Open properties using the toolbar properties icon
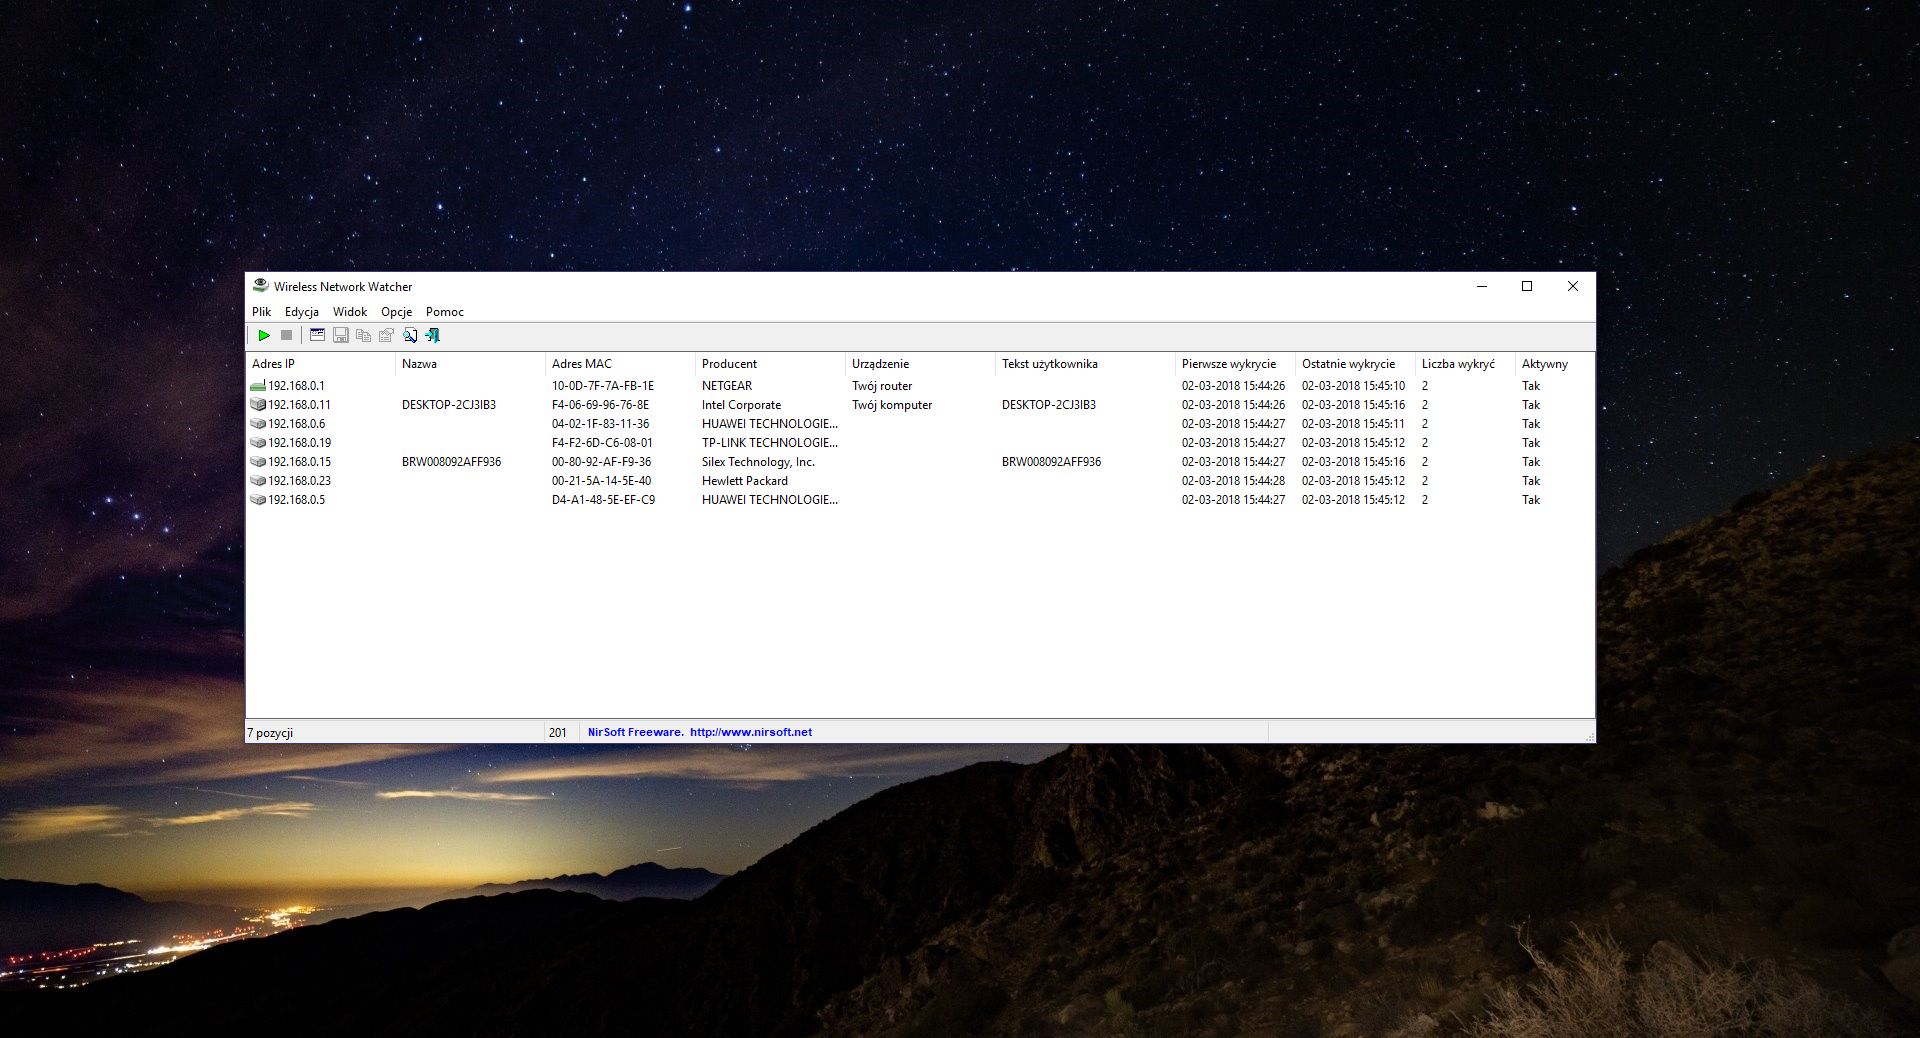 [386, 336]
